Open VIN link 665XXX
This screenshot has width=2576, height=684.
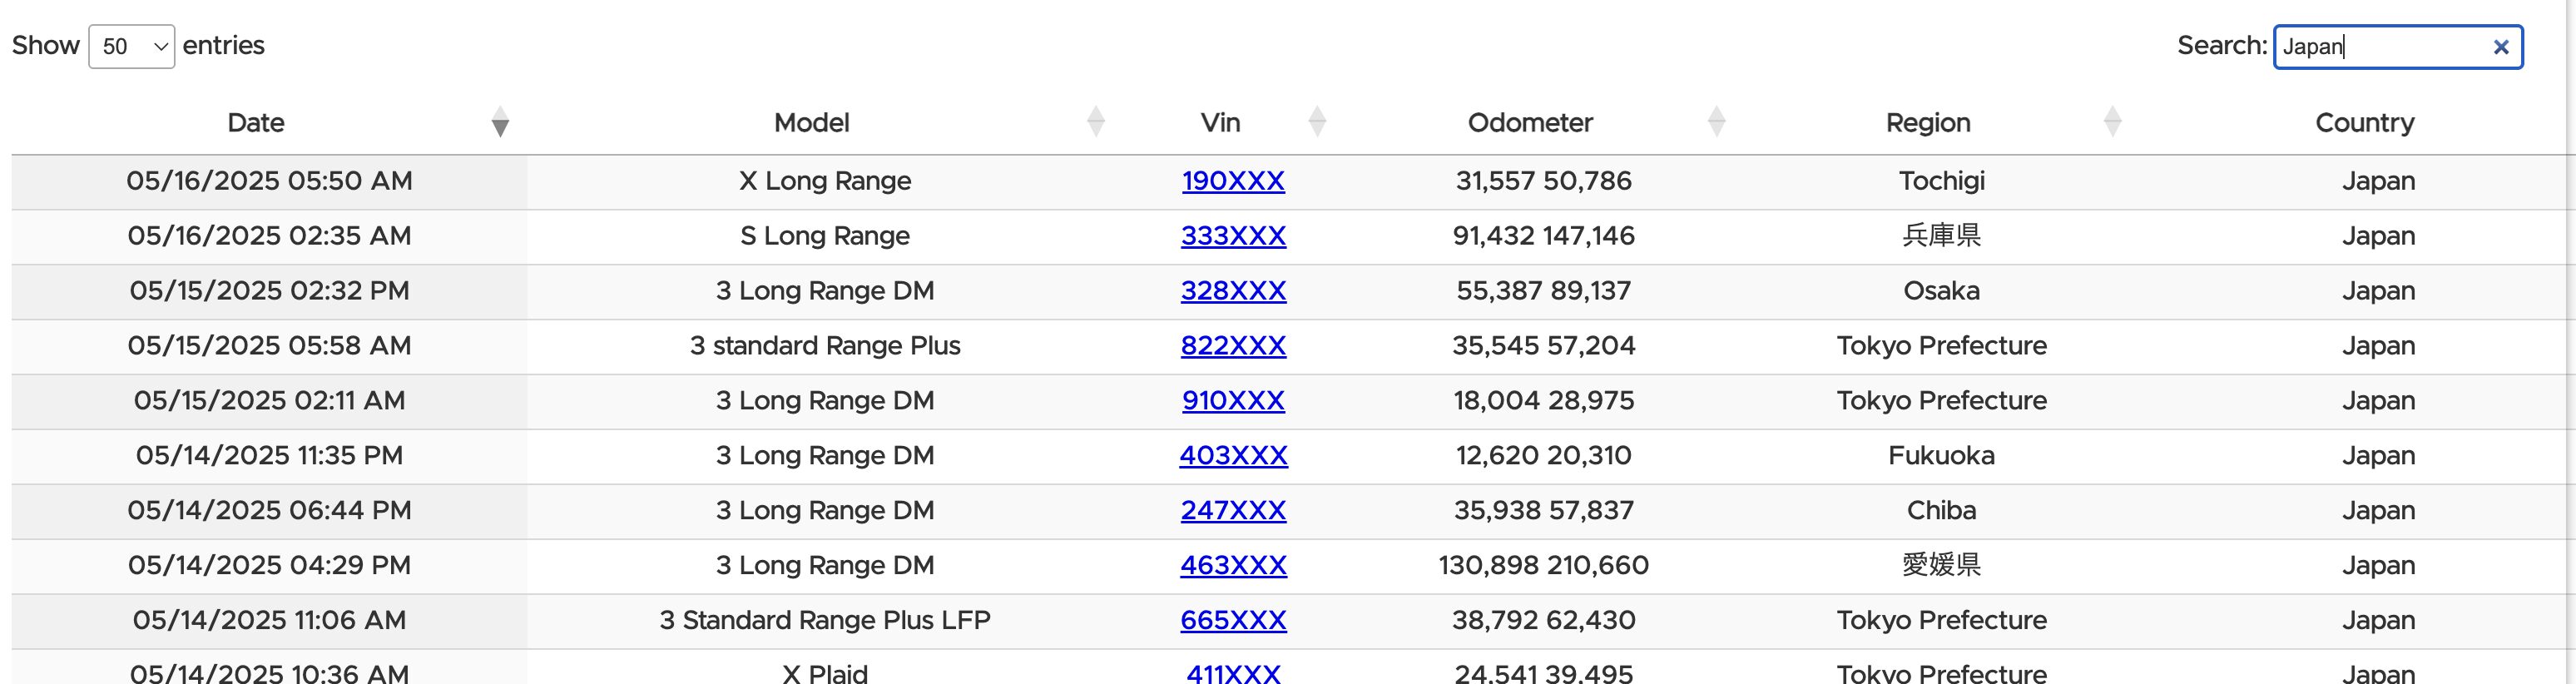pyautogui.click(x=1233, y=621)
